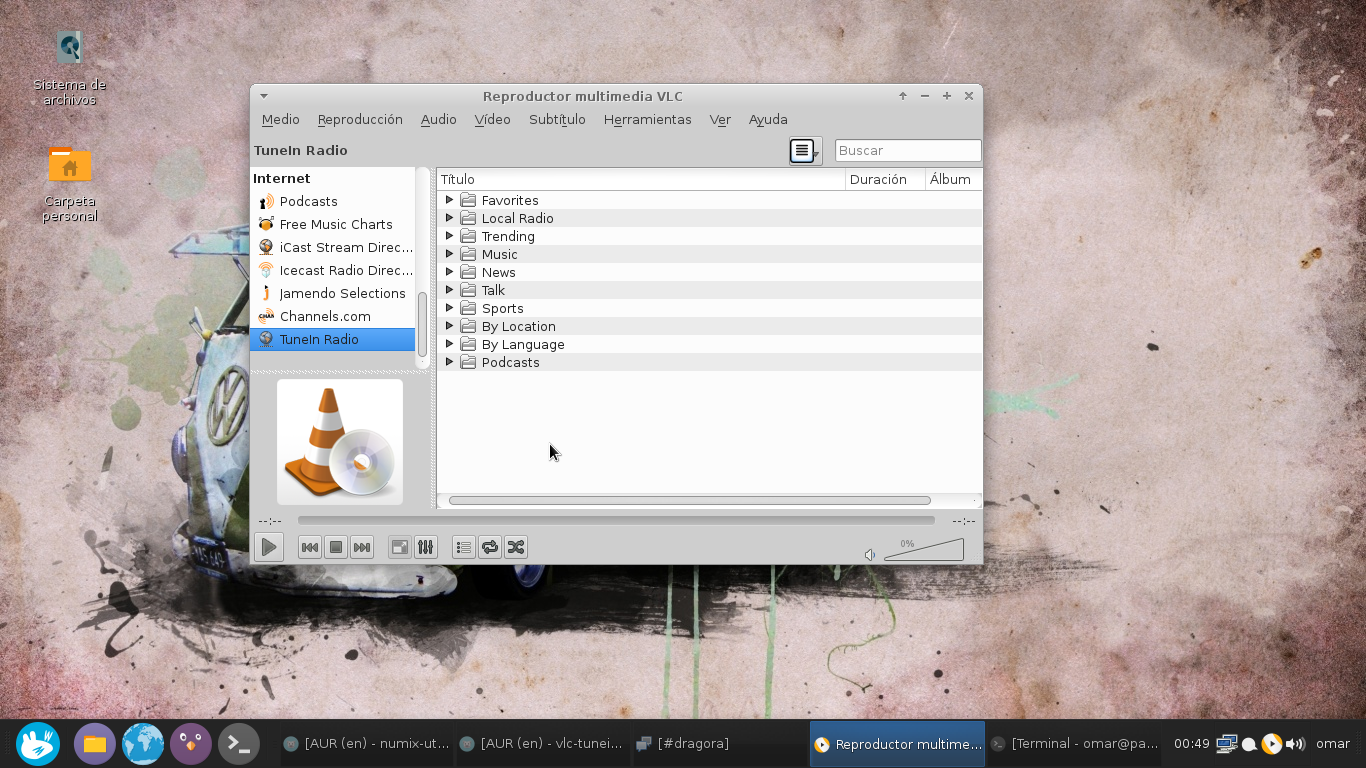Select Icecast Radio Directory source
The image size is (1366, 768).
[332, 270]
